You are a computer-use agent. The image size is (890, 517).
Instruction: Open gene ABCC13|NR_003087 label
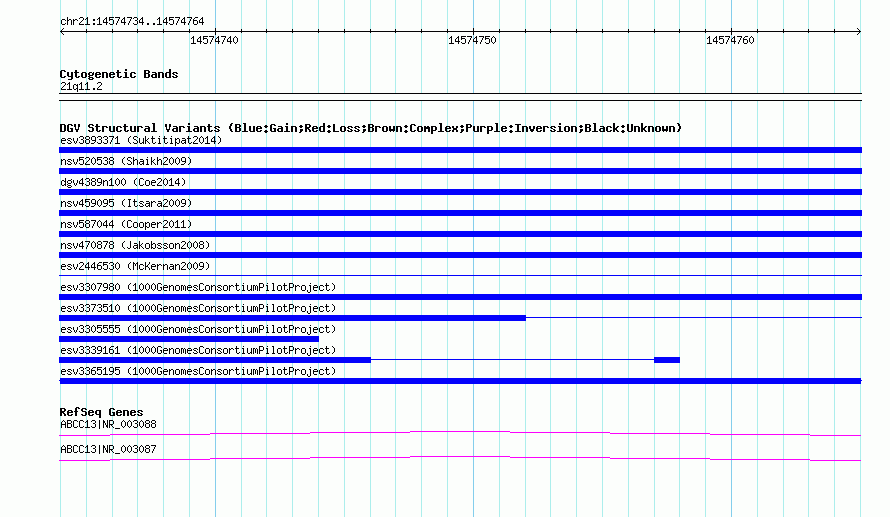coord(108,449)
